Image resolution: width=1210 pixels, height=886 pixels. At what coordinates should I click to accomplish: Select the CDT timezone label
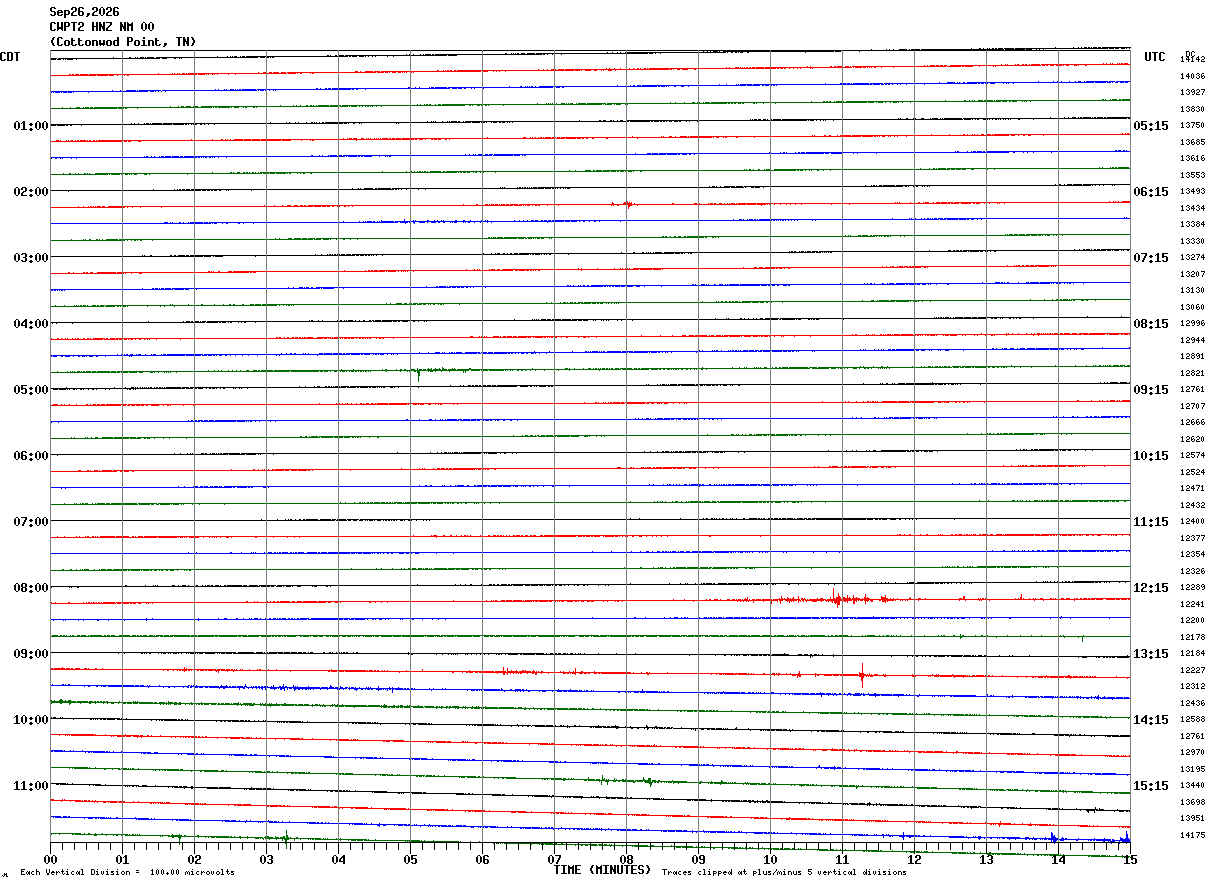click(x=10, y=57)
